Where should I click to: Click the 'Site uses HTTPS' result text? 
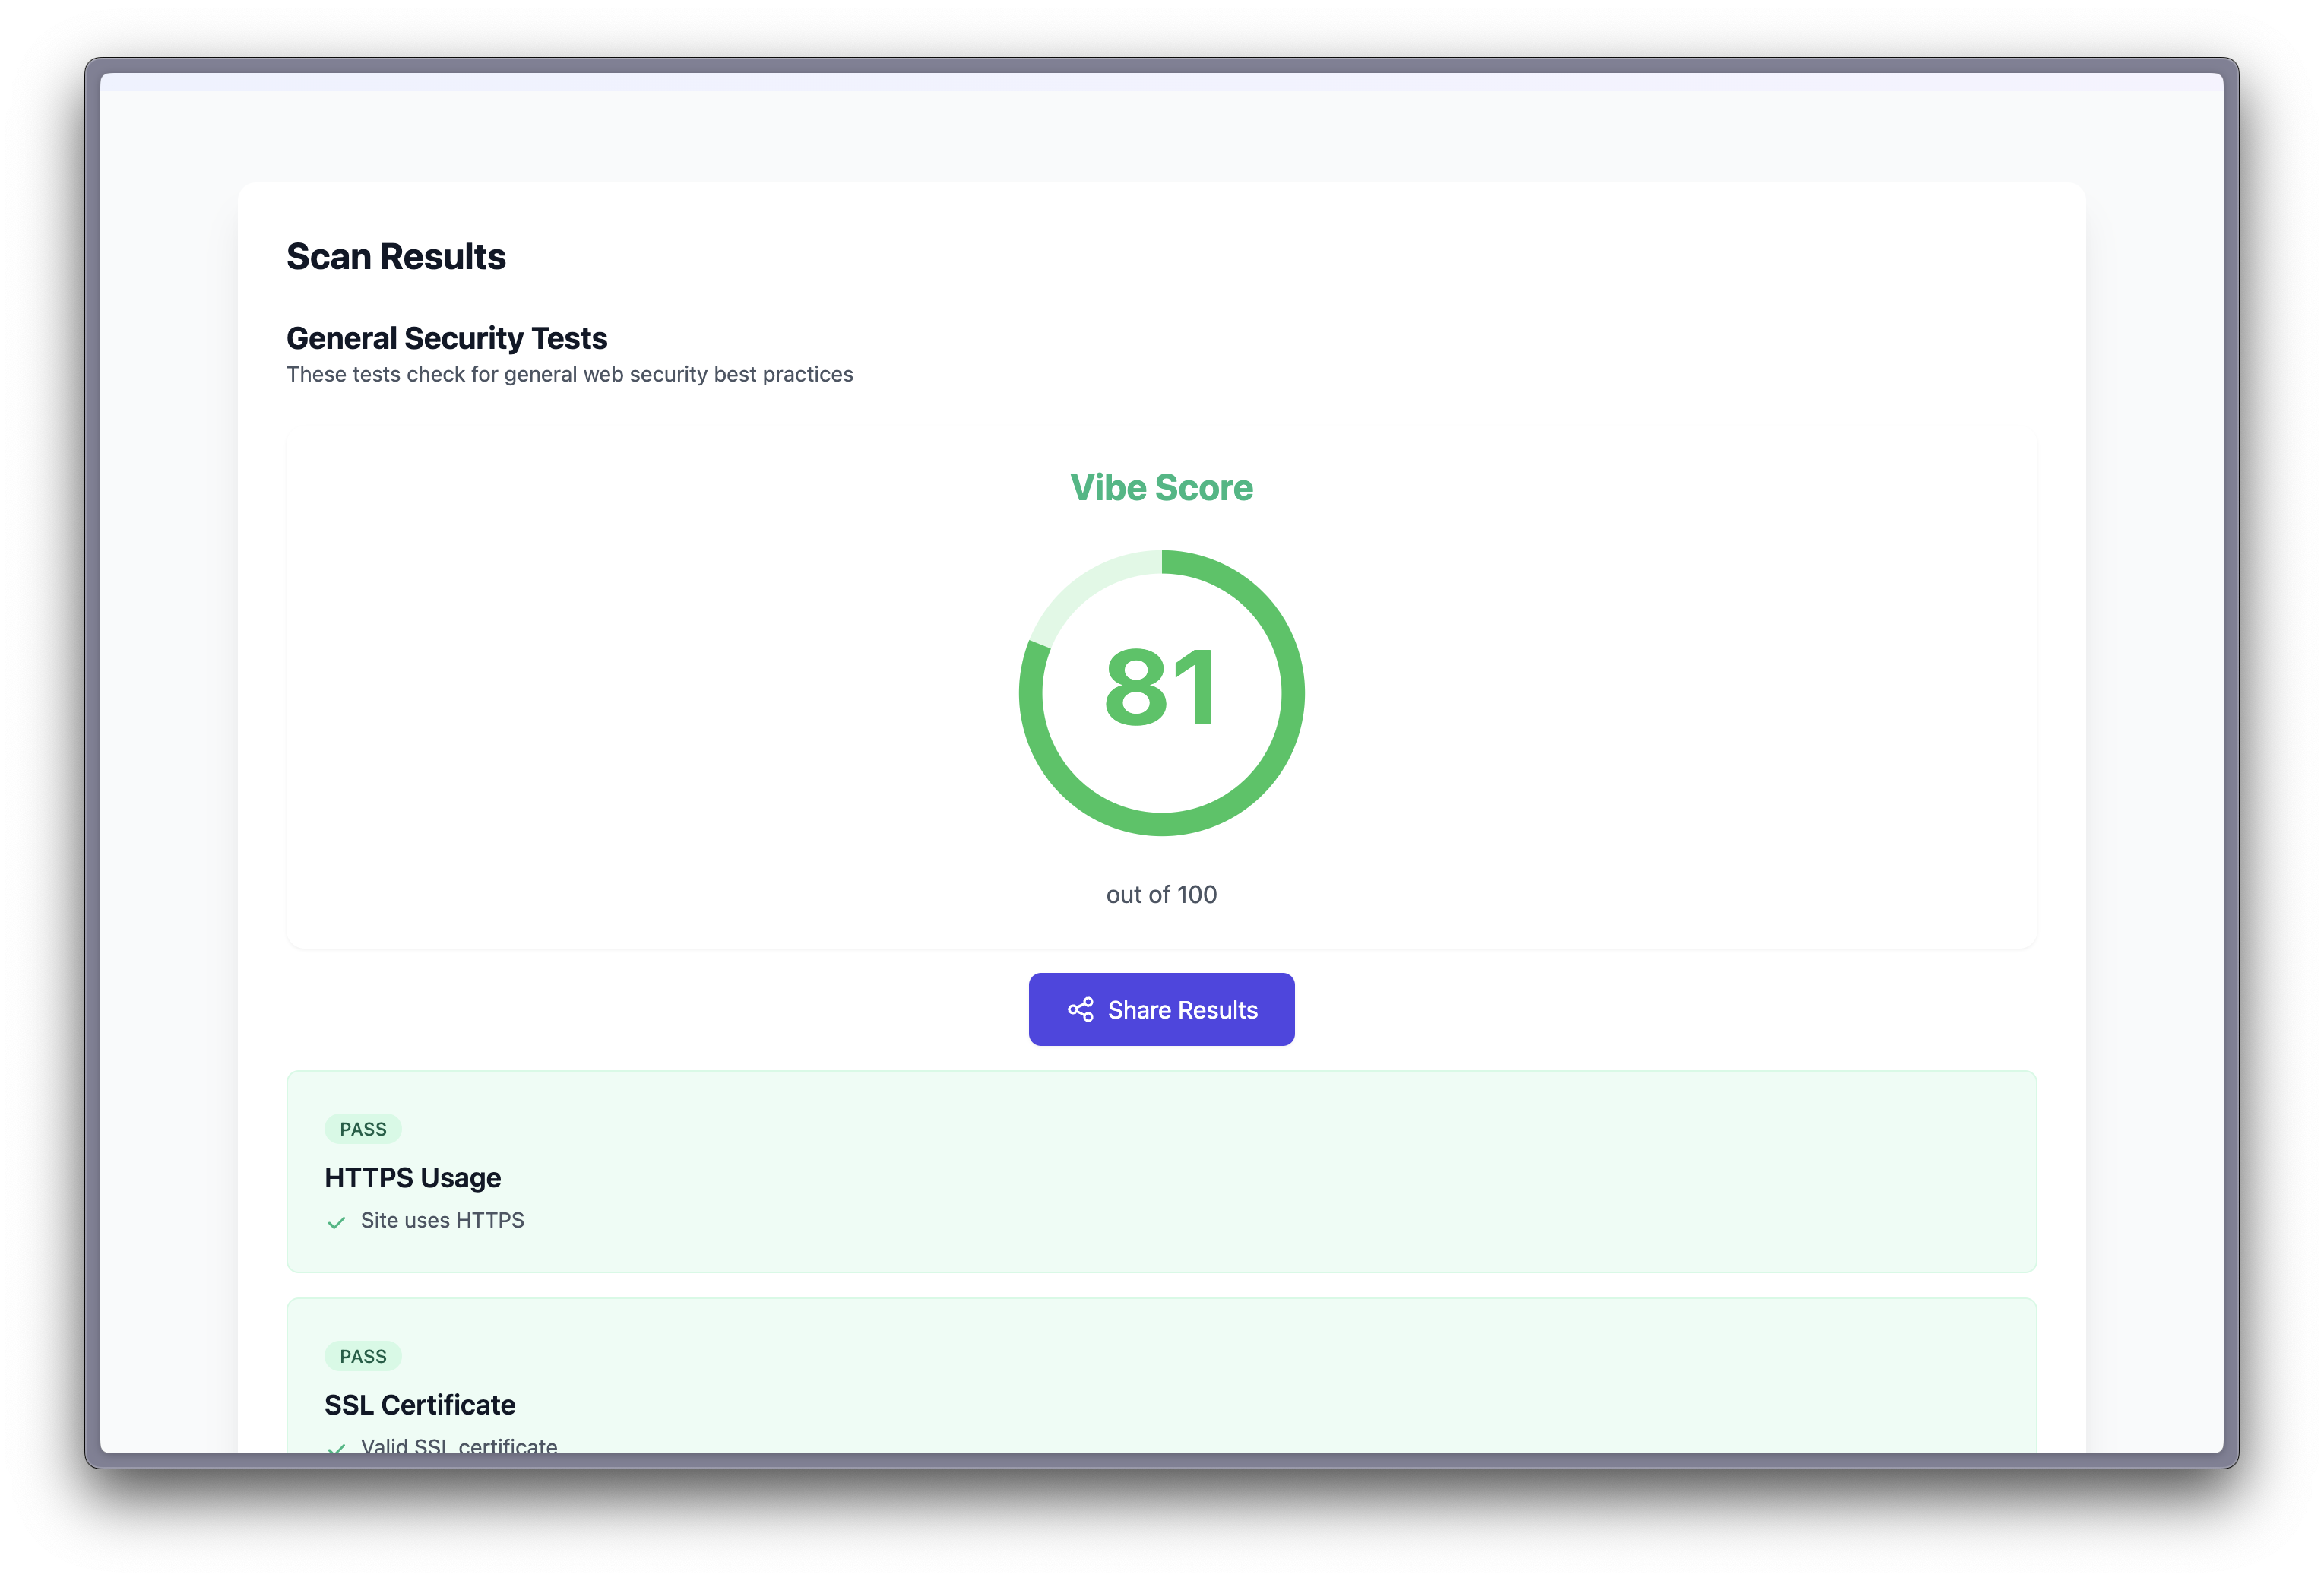pyautogui.click(x=442, y=1221)
